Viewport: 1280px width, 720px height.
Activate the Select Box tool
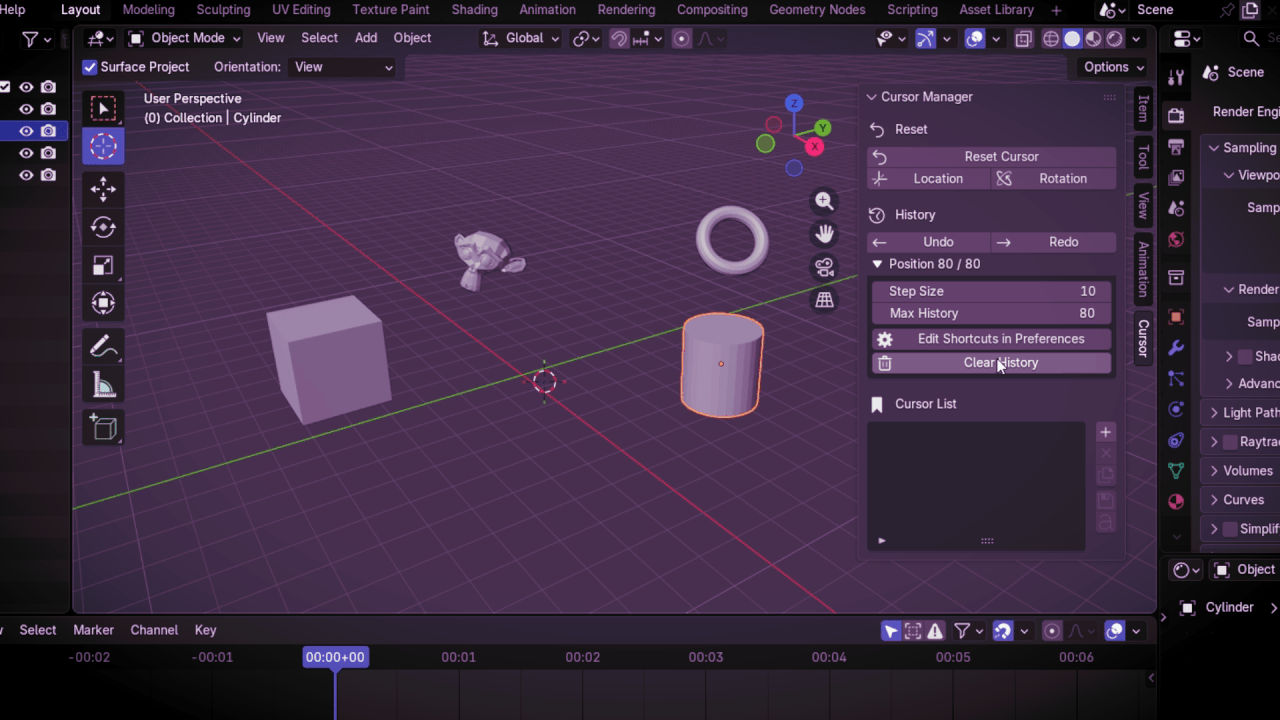tap(103, 109)
